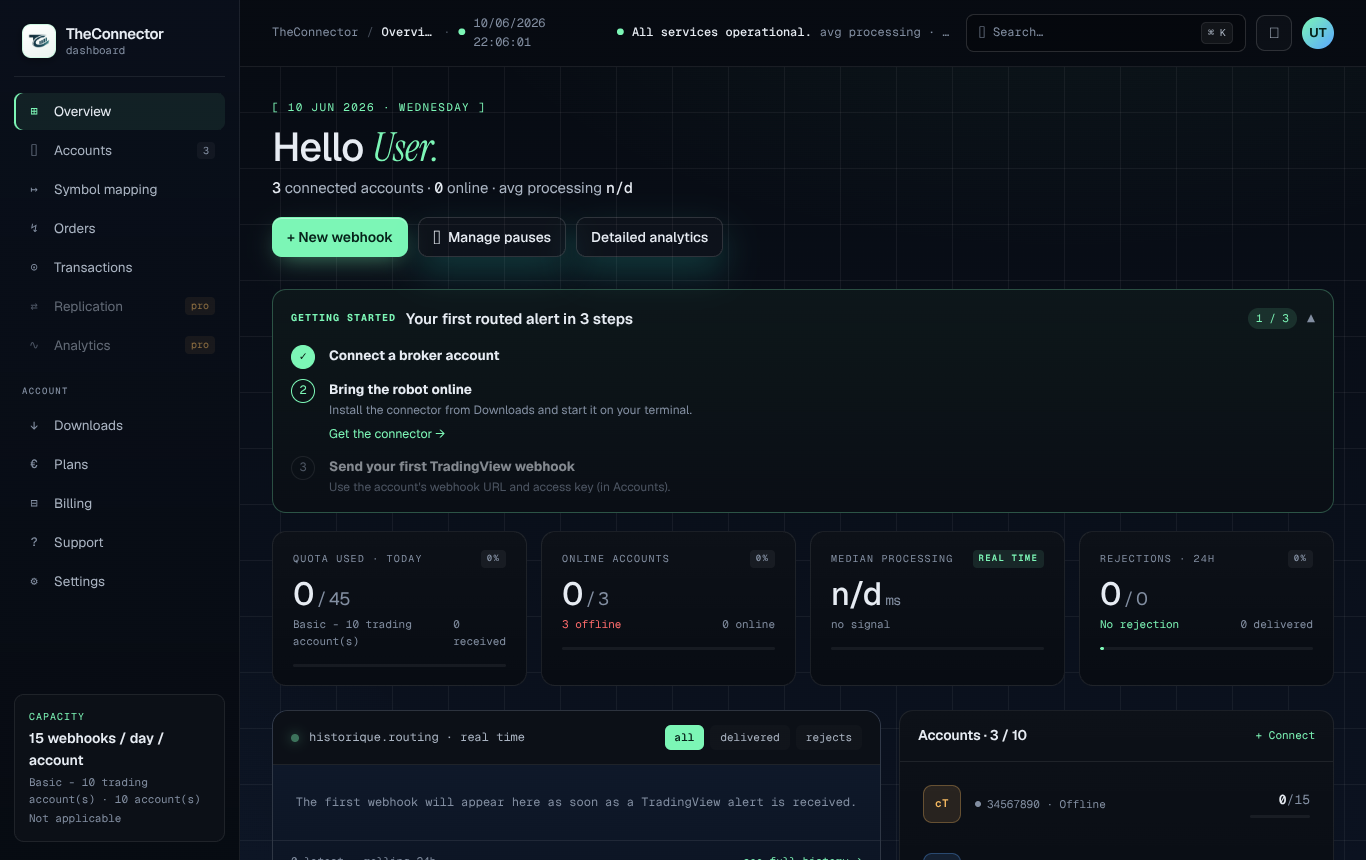This screenshot has width=1366, height=860.
Task: Click the REAL TIME badge
Action: (x=1008, y=558)
